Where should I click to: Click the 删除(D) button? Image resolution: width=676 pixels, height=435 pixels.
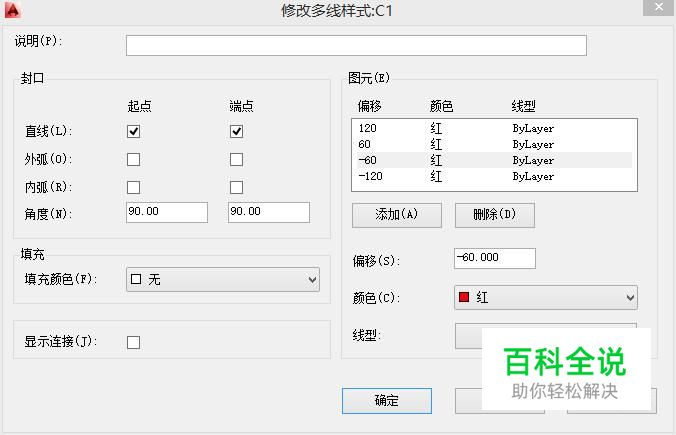click(495, 215)
